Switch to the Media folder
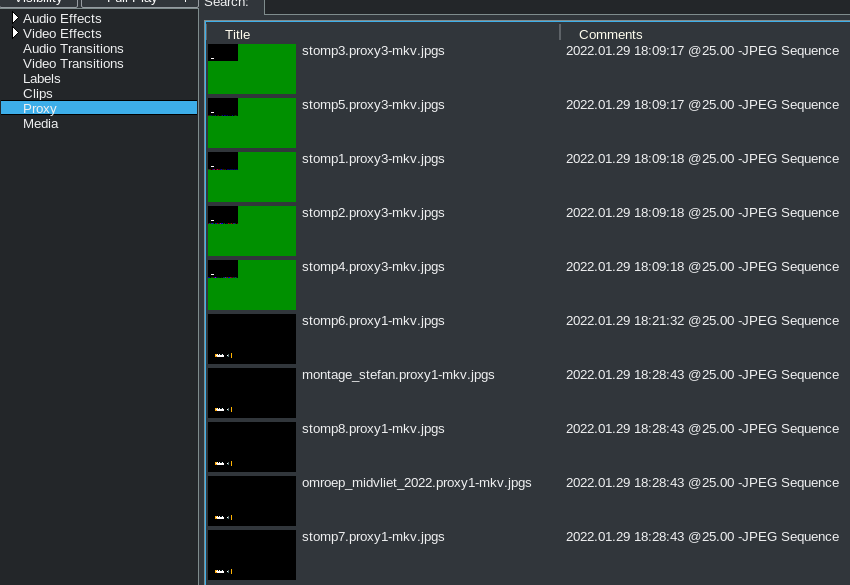This screenshot has height=585, width=850. (41, 123)
